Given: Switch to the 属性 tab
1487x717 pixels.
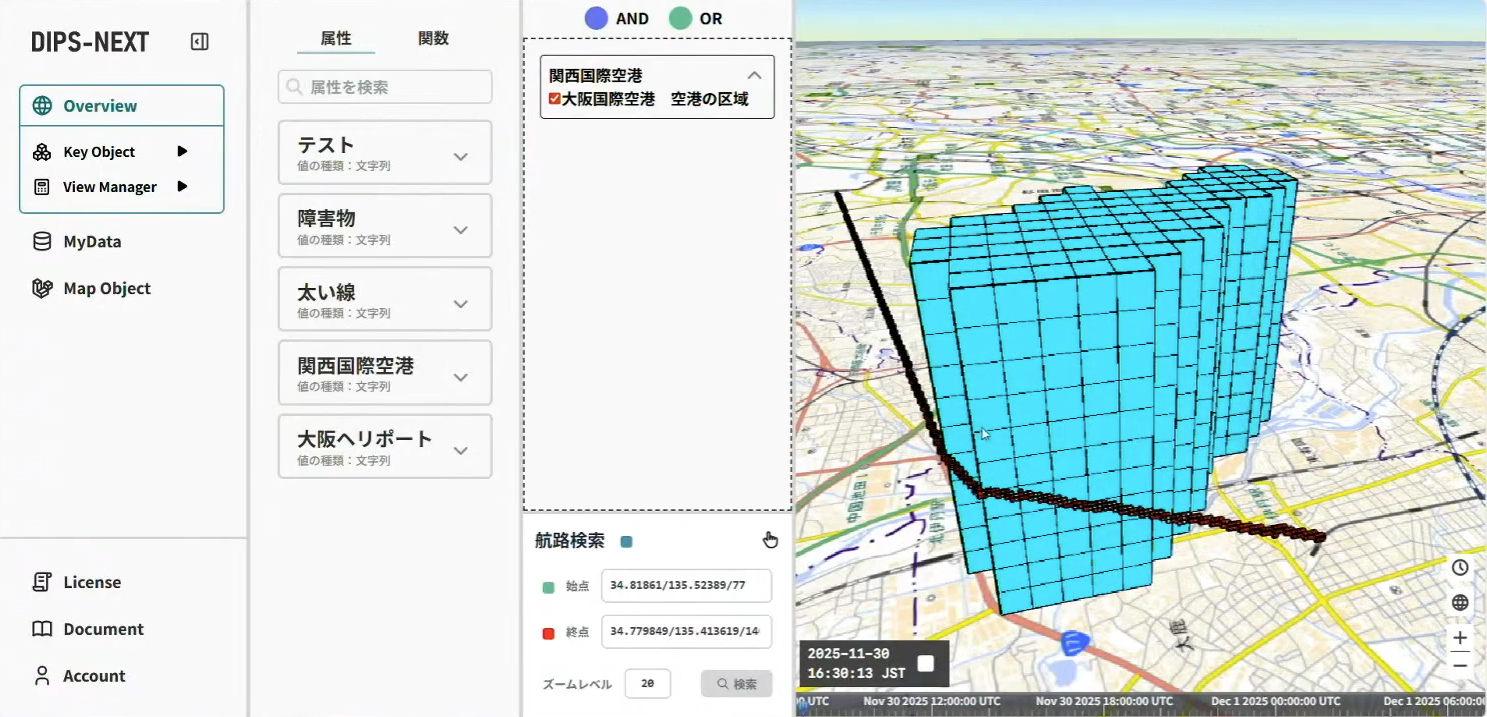Looking at the screenshot, I should pos(336,38).
